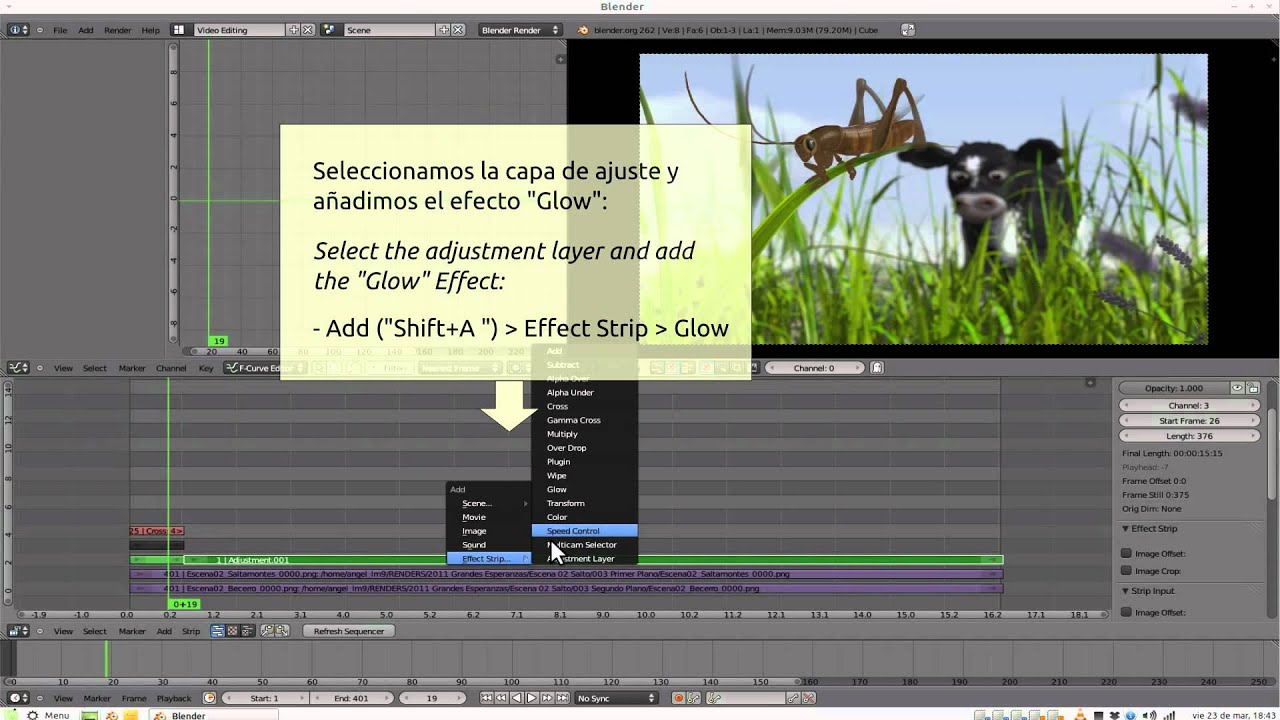Open the F-Curve editor type selector icon
Viewport: 1280px width, 720px height.
(x=18, y=368)
